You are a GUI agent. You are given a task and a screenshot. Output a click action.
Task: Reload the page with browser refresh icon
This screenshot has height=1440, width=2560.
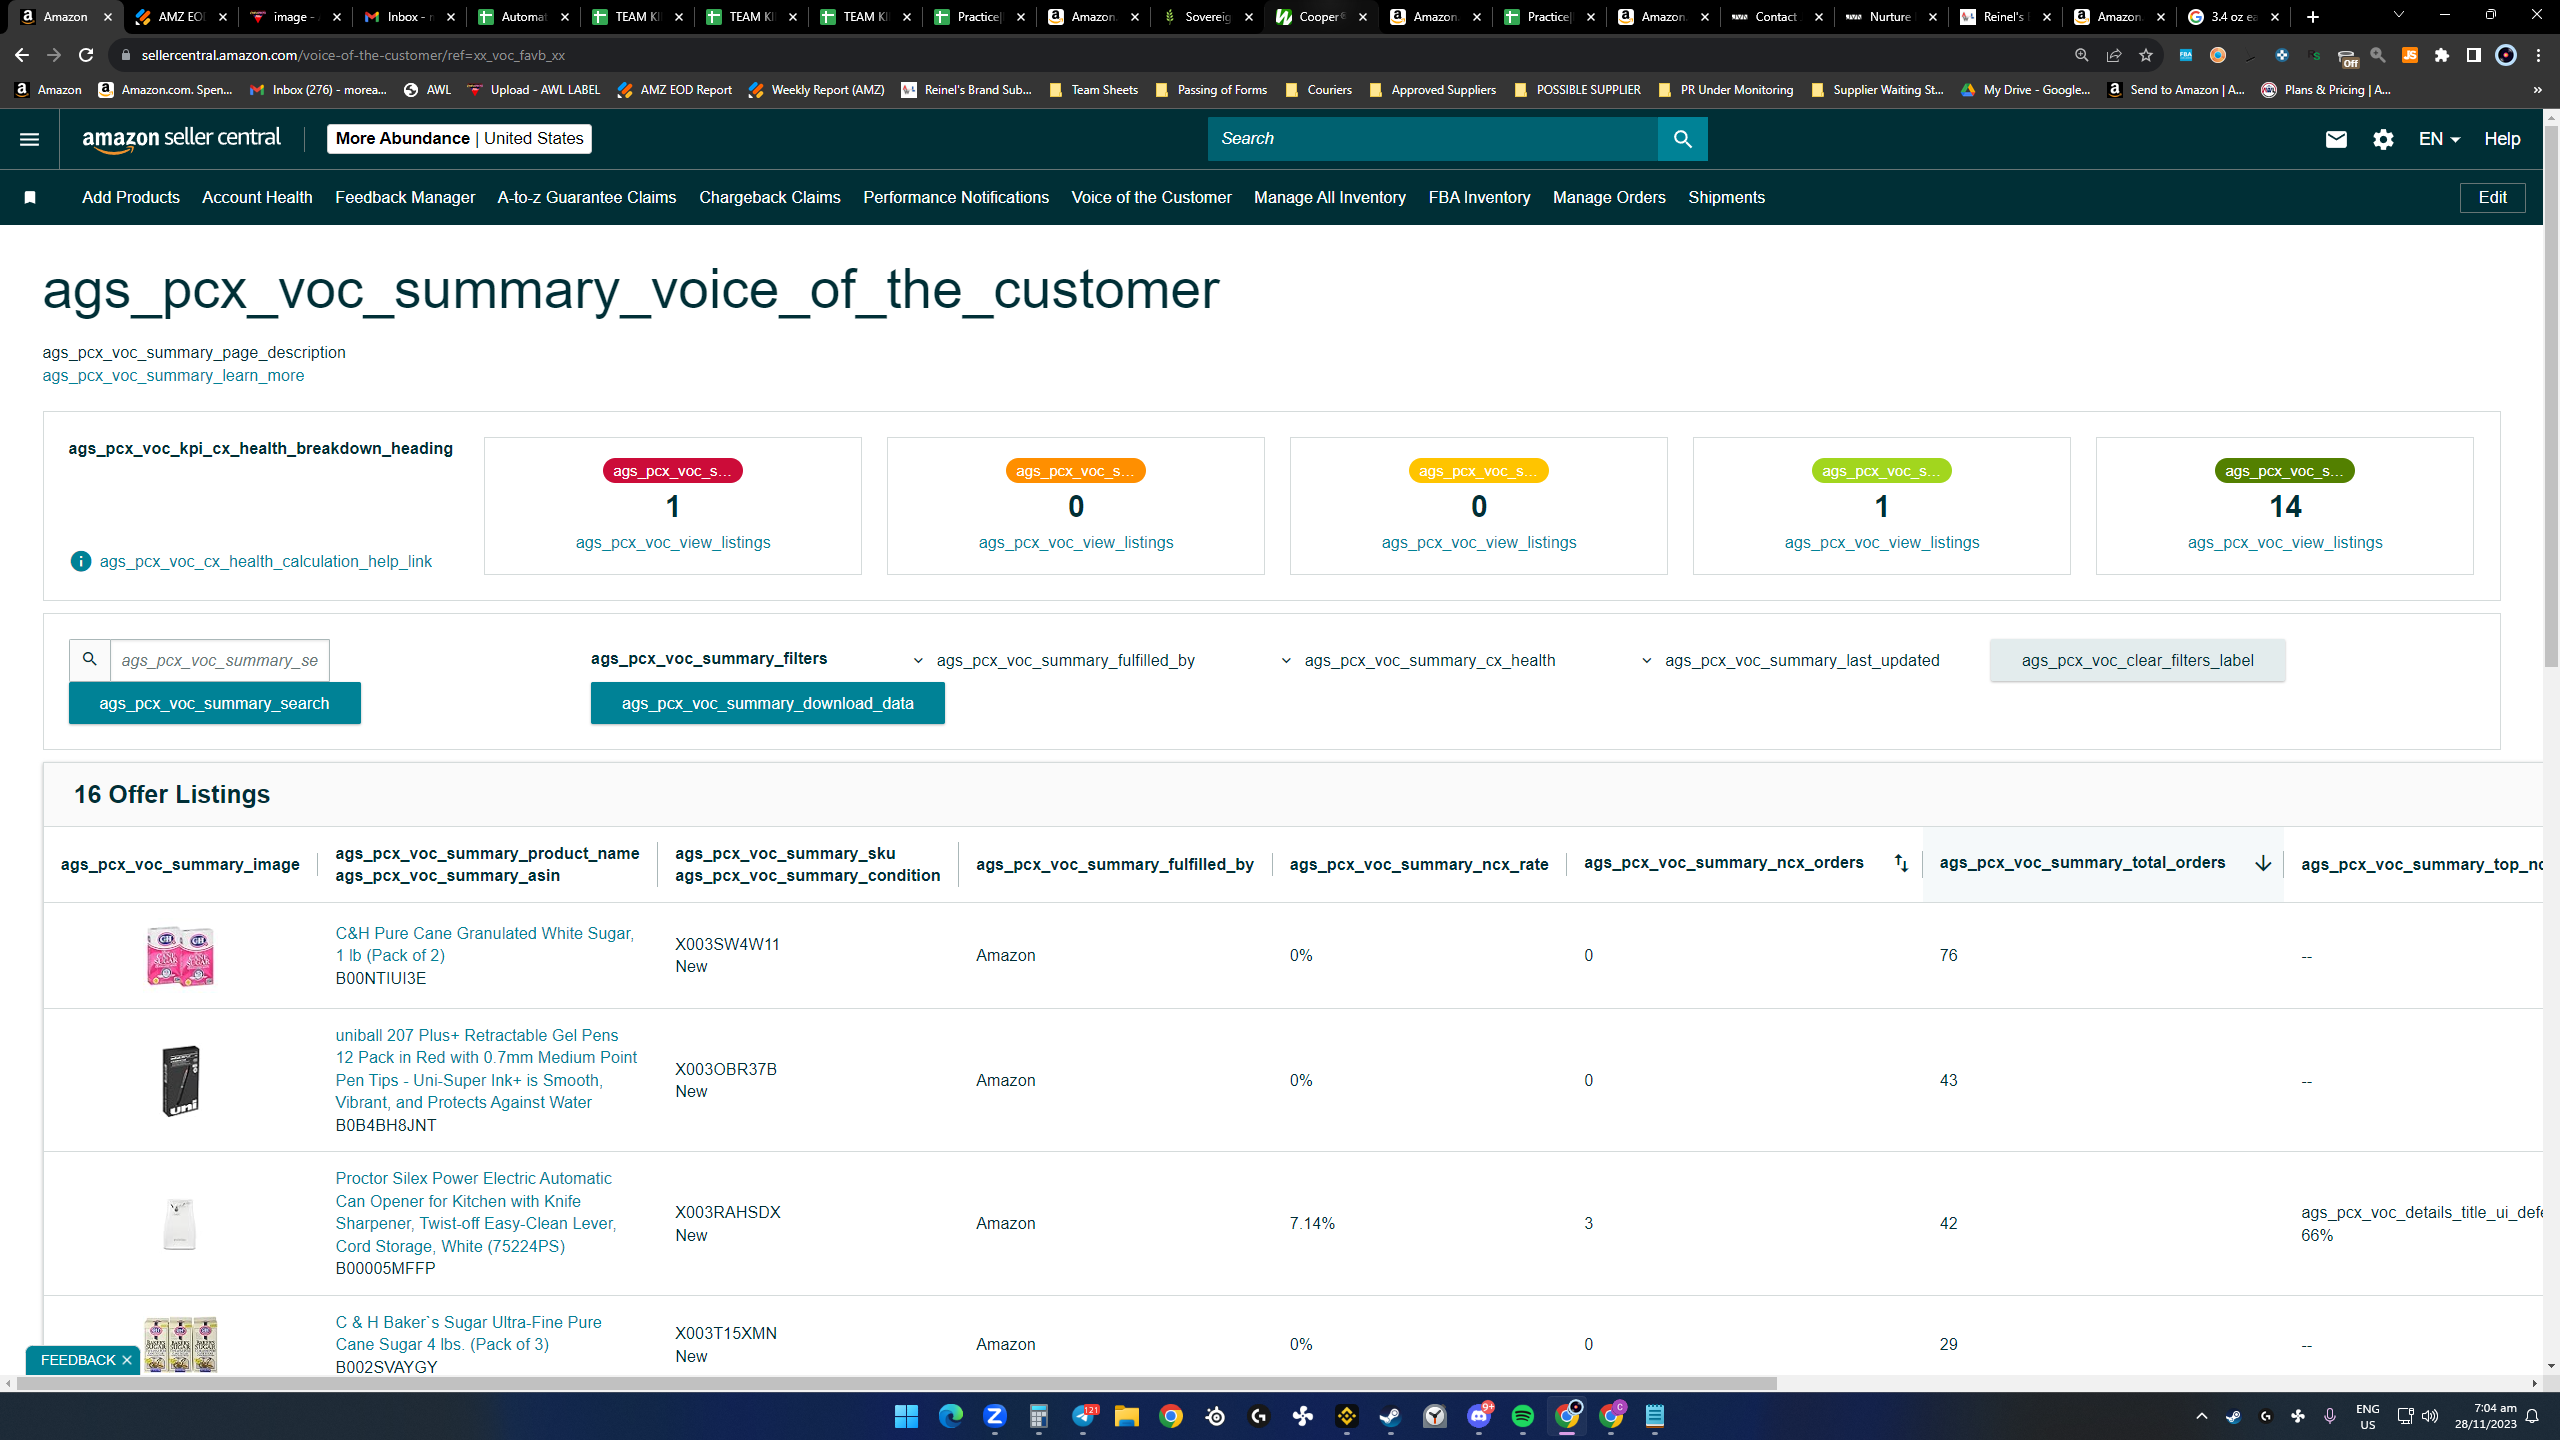[x=86, y=55]
